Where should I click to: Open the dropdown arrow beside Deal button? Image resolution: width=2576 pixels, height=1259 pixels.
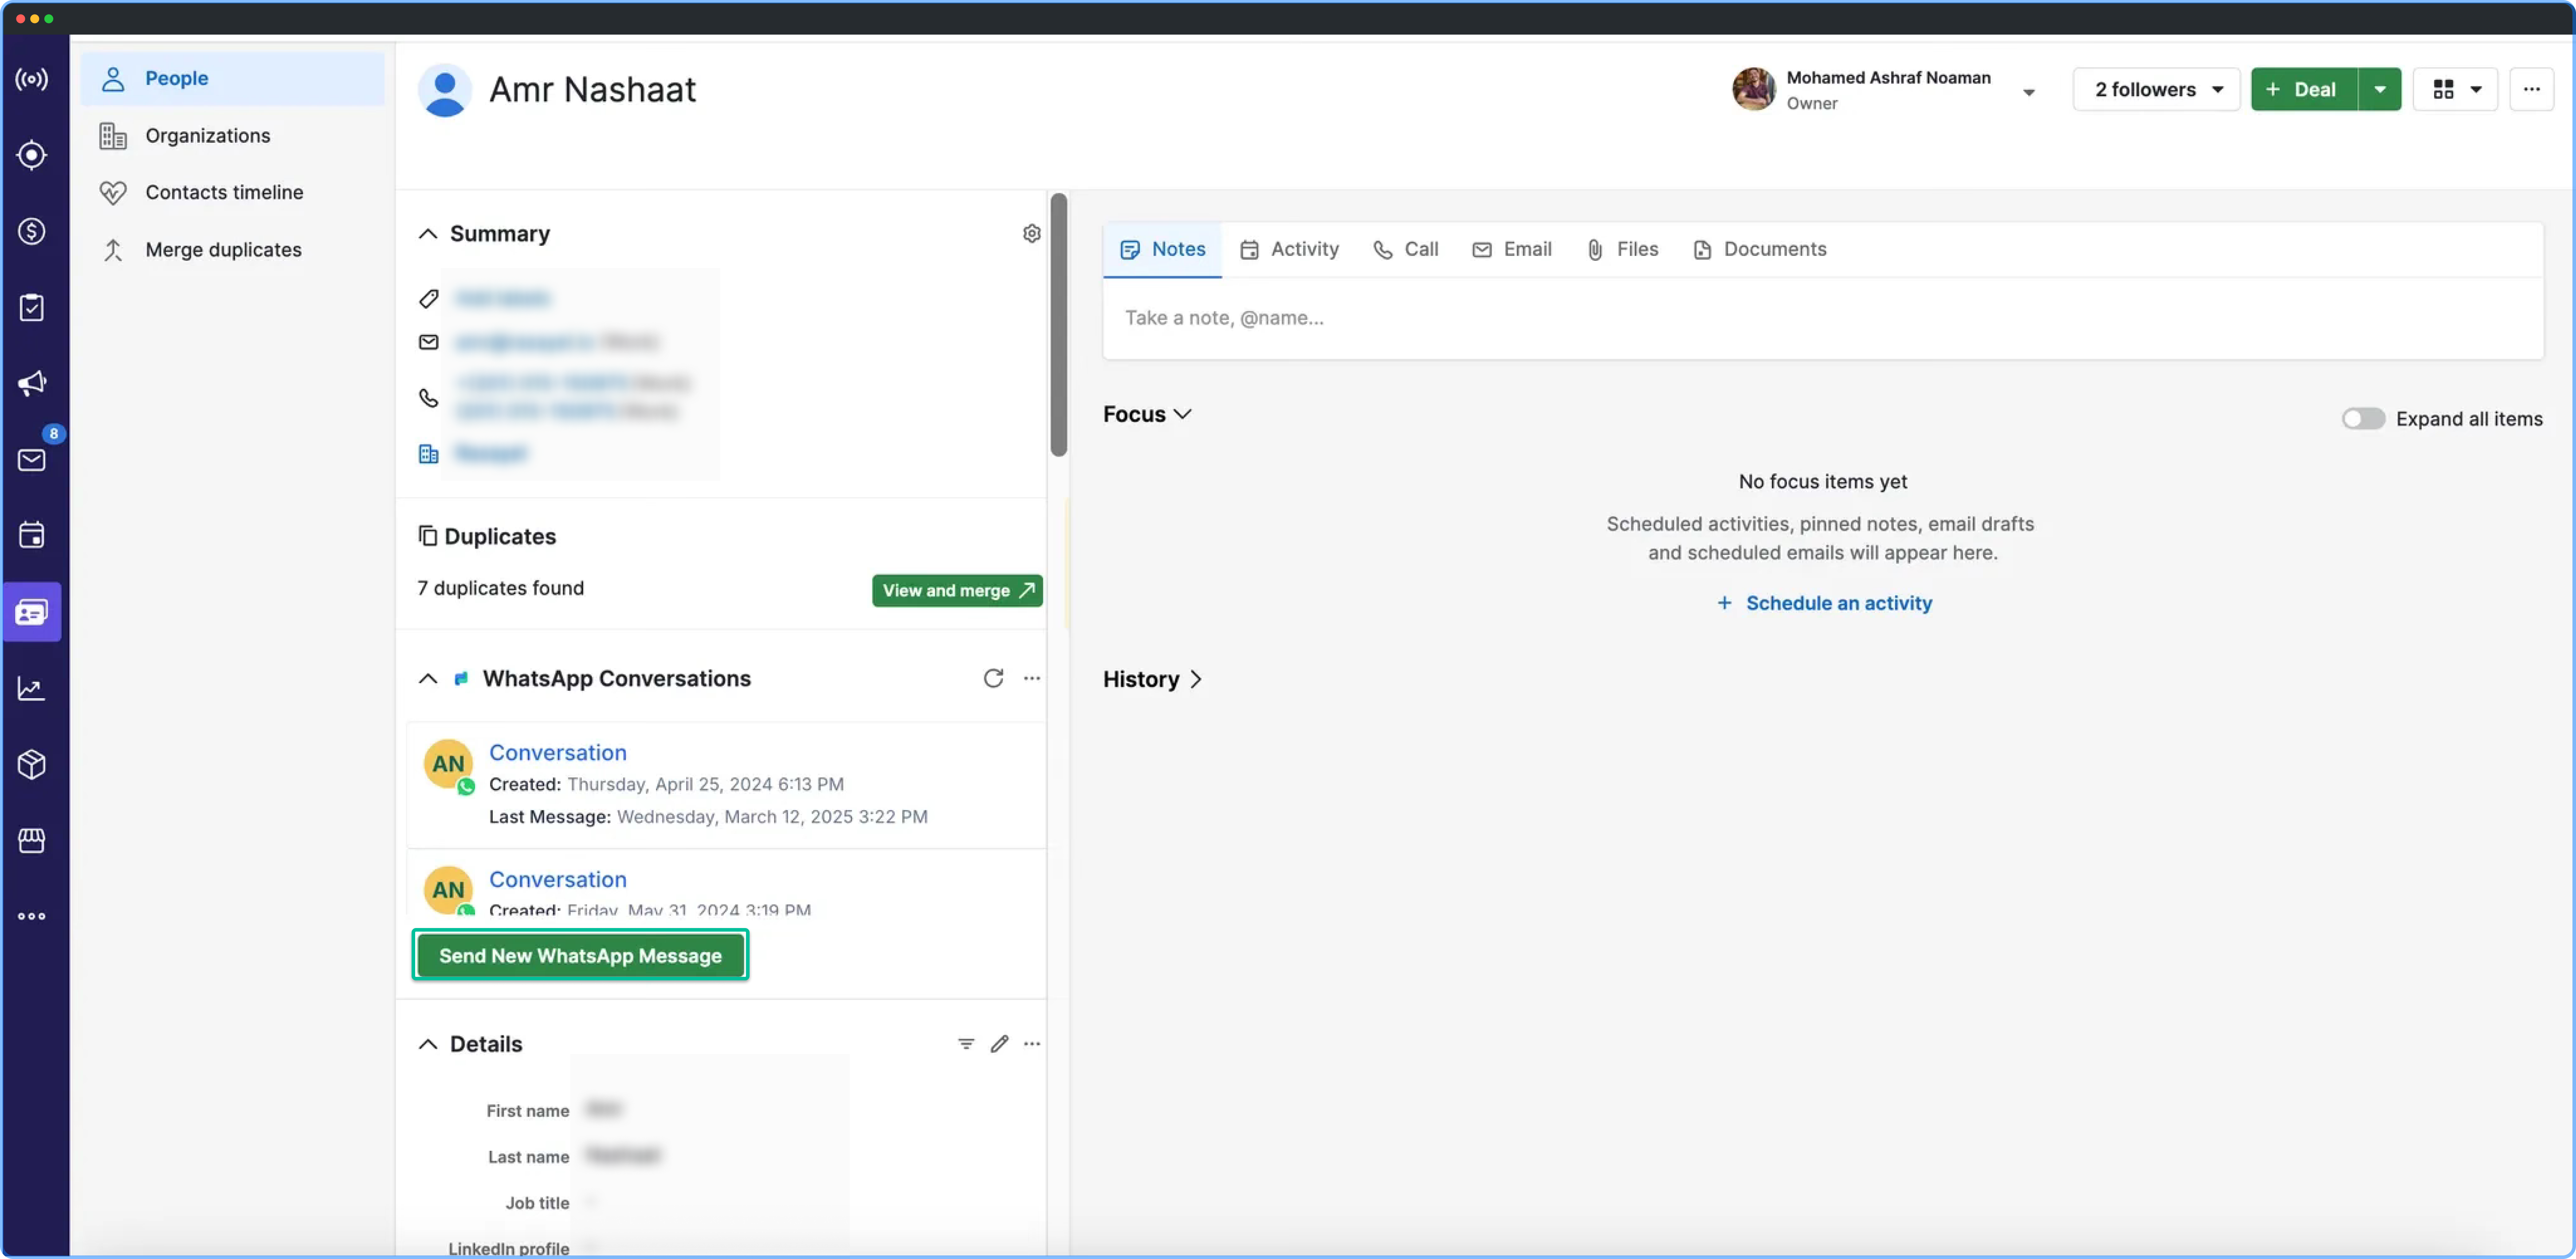[2379, 89]
